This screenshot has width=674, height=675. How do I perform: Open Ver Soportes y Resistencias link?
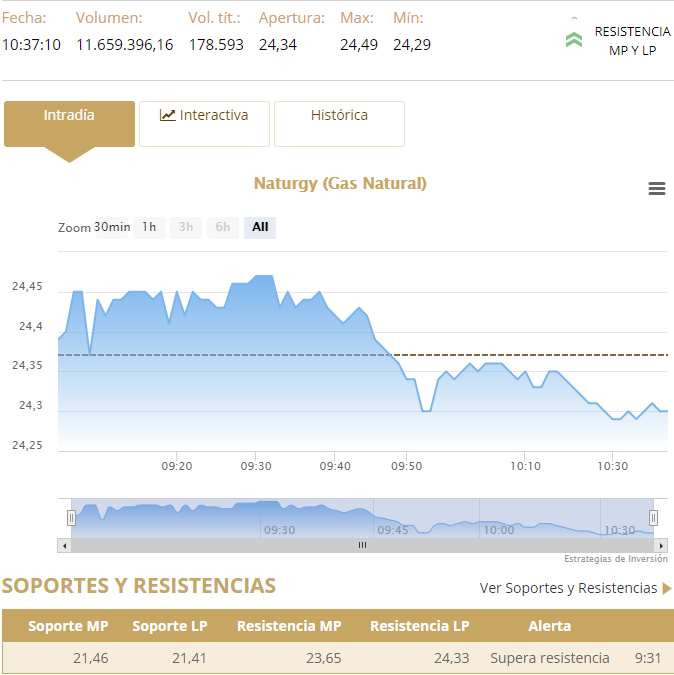coord(568,588)
